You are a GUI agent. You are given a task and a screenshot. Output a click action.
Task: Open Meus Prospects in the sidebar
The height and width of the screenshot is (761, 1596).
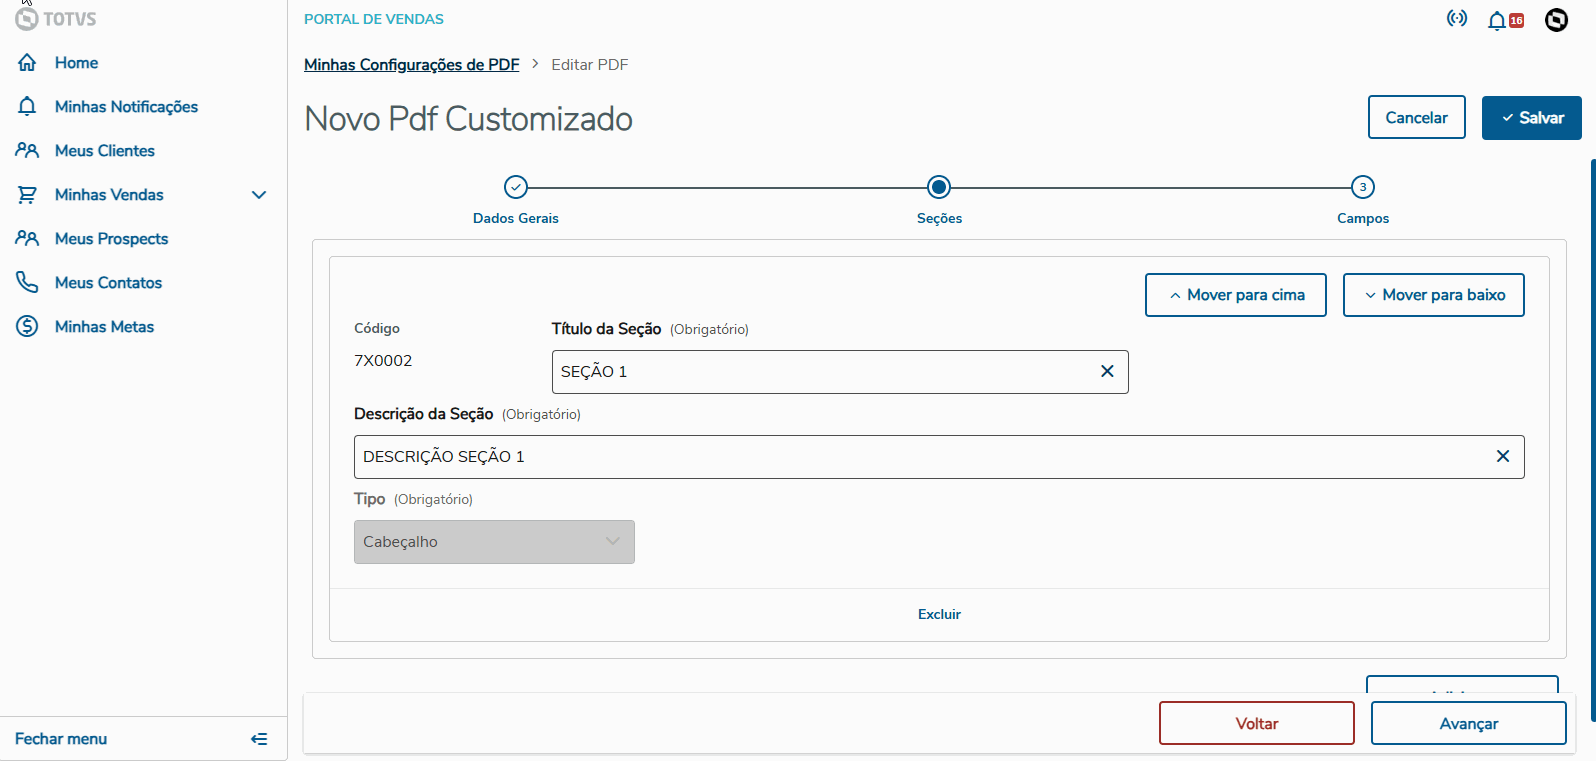tap(111, 239)
